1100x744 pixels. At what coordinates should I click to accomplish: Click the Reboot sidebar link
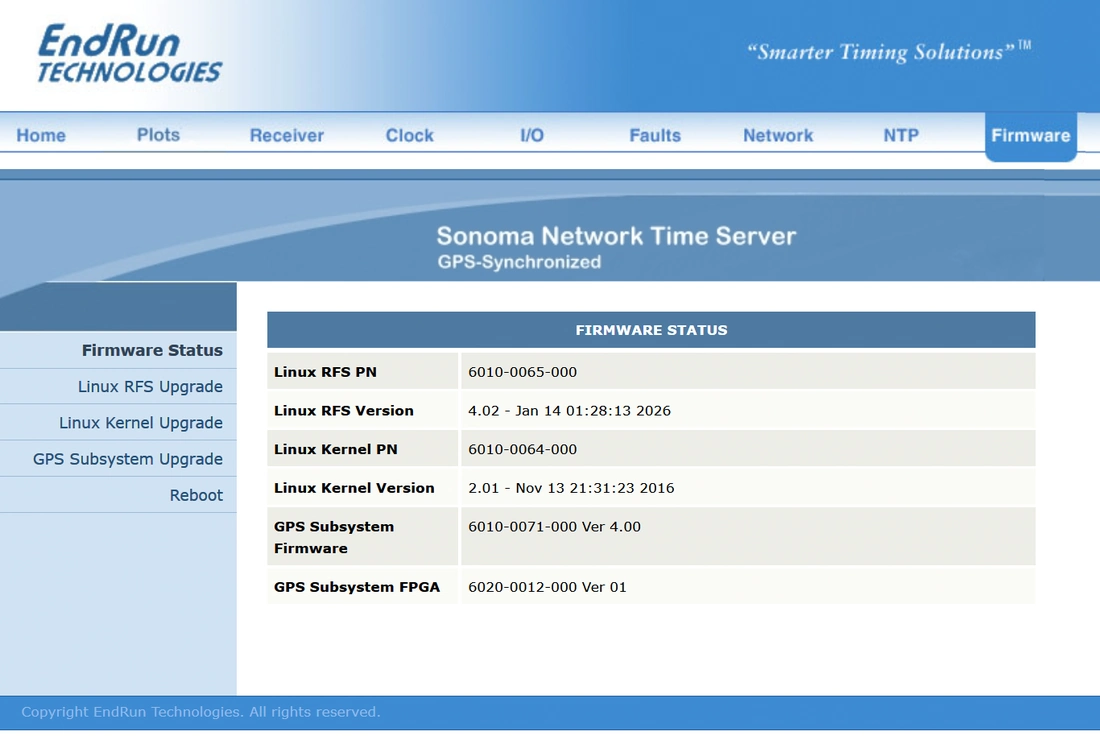coord(196,495)
